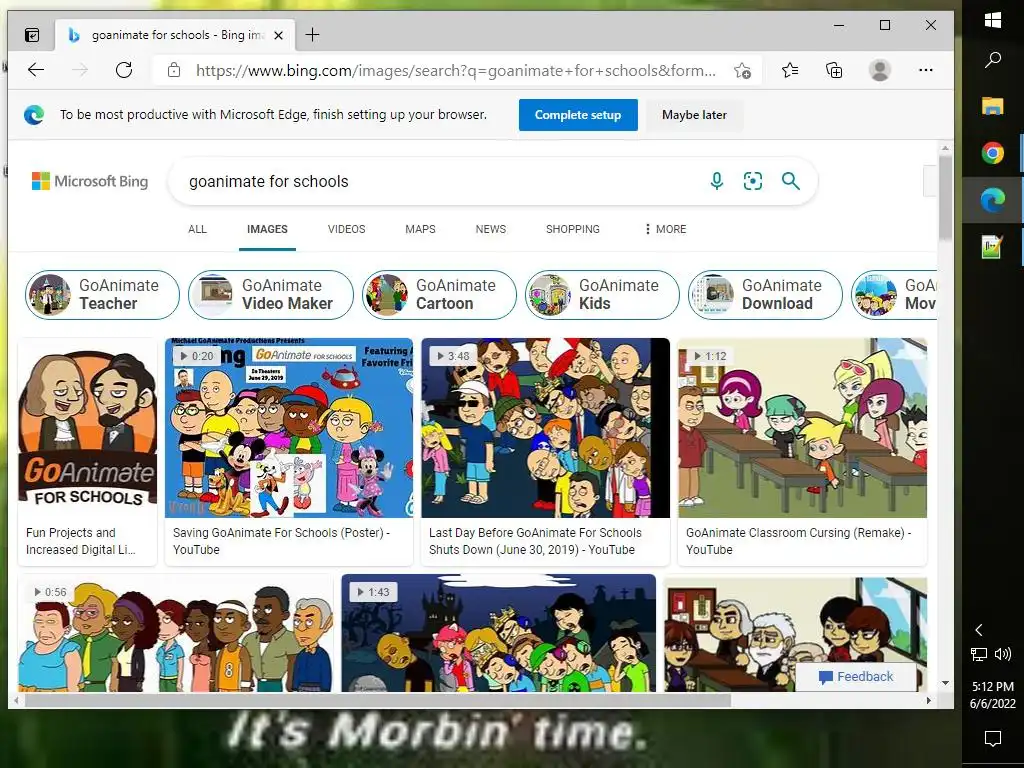Open the 5:12 PM clock calendar
Image resolution: width=1024 pixels, height=768 pixels.
[x=993, y=695]
